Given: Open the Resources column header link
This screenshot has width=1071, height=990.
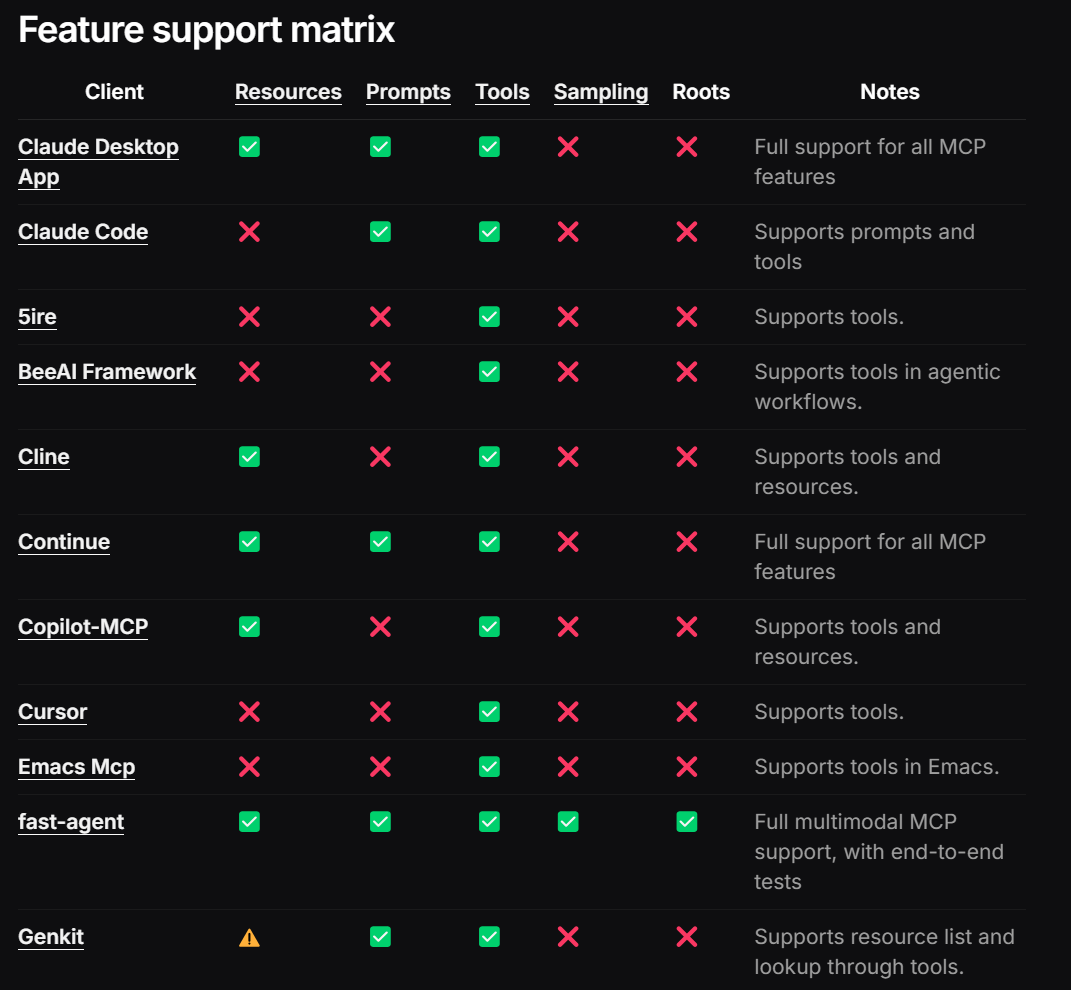Looking at the screenshot, I should 288,92.
